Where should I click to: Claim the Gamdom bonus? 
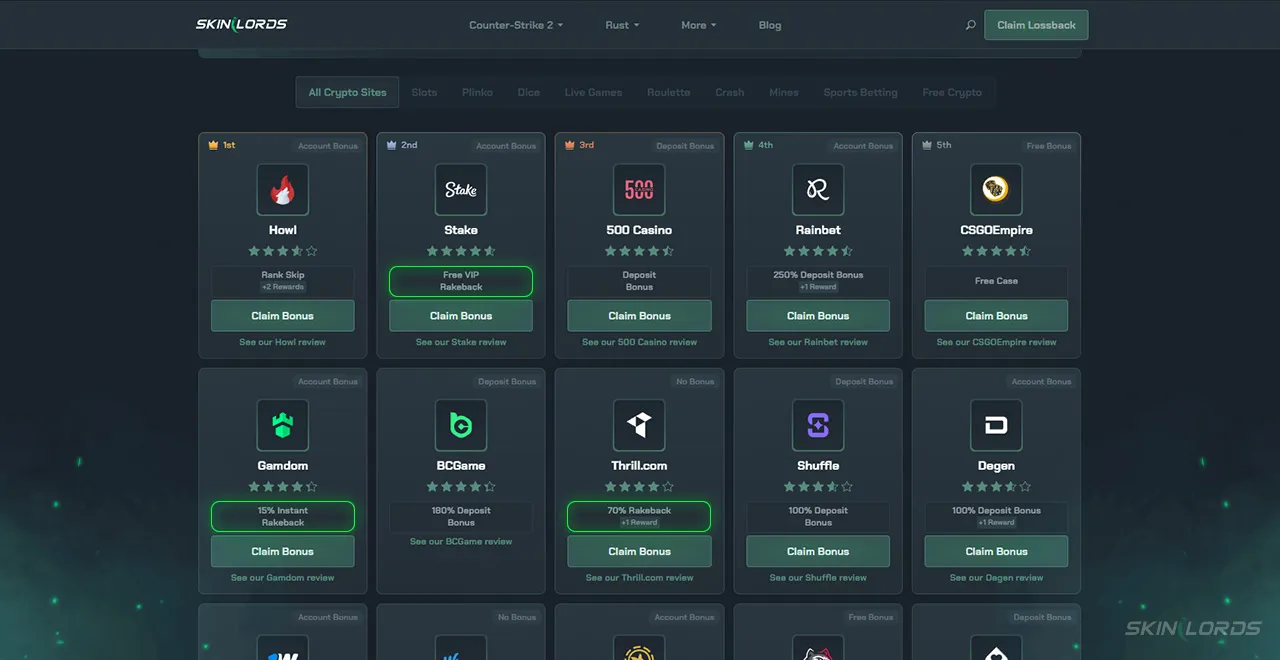[283, 552]
